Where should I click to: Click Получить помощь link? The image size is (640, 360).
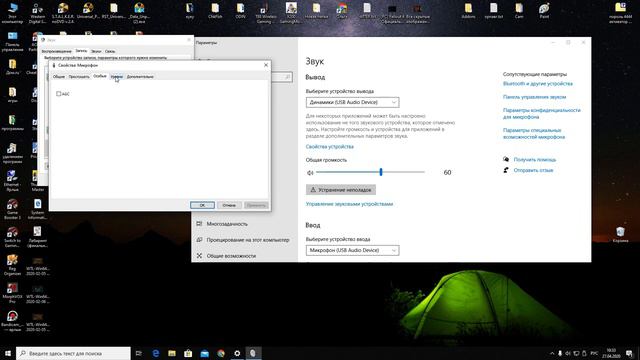click(x=535, y=160)
